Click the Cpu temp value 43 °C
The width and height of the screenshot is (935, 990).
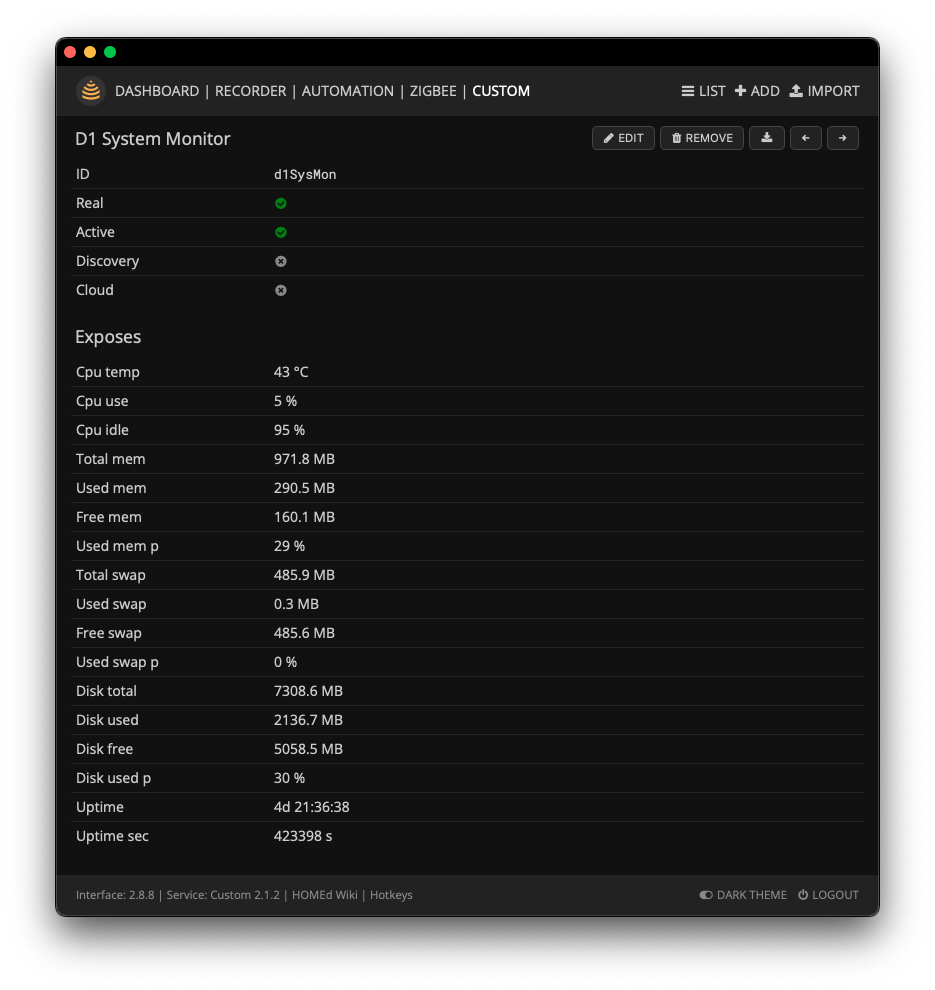[290, 371]
